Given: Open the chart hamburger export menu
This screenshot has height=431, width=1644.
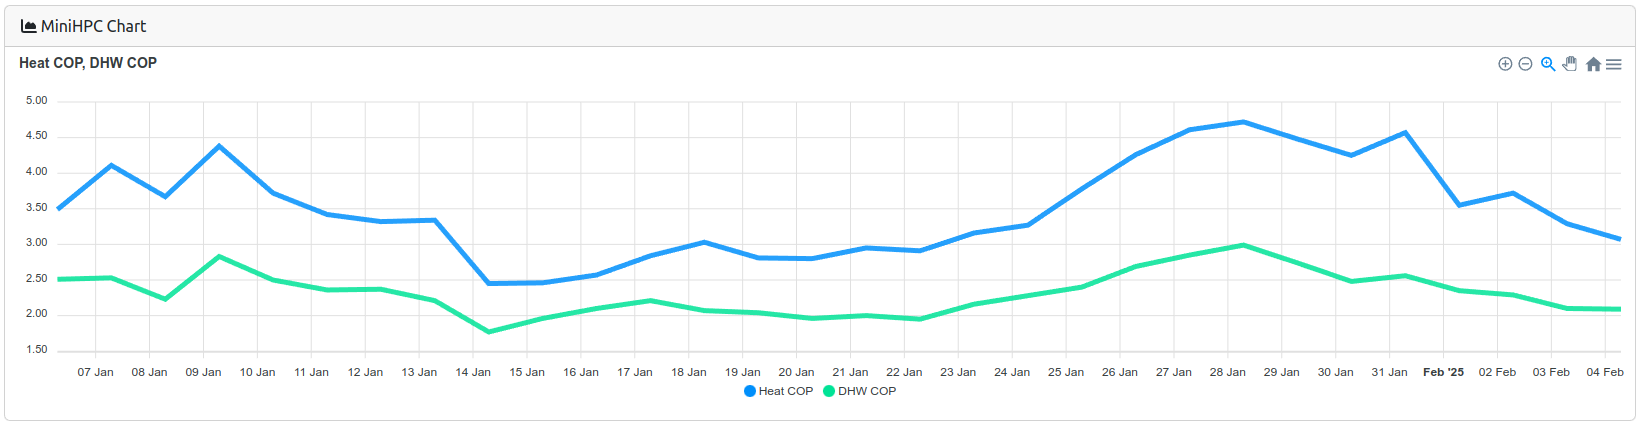Looking at the screenshot, I should (1614, 64).
